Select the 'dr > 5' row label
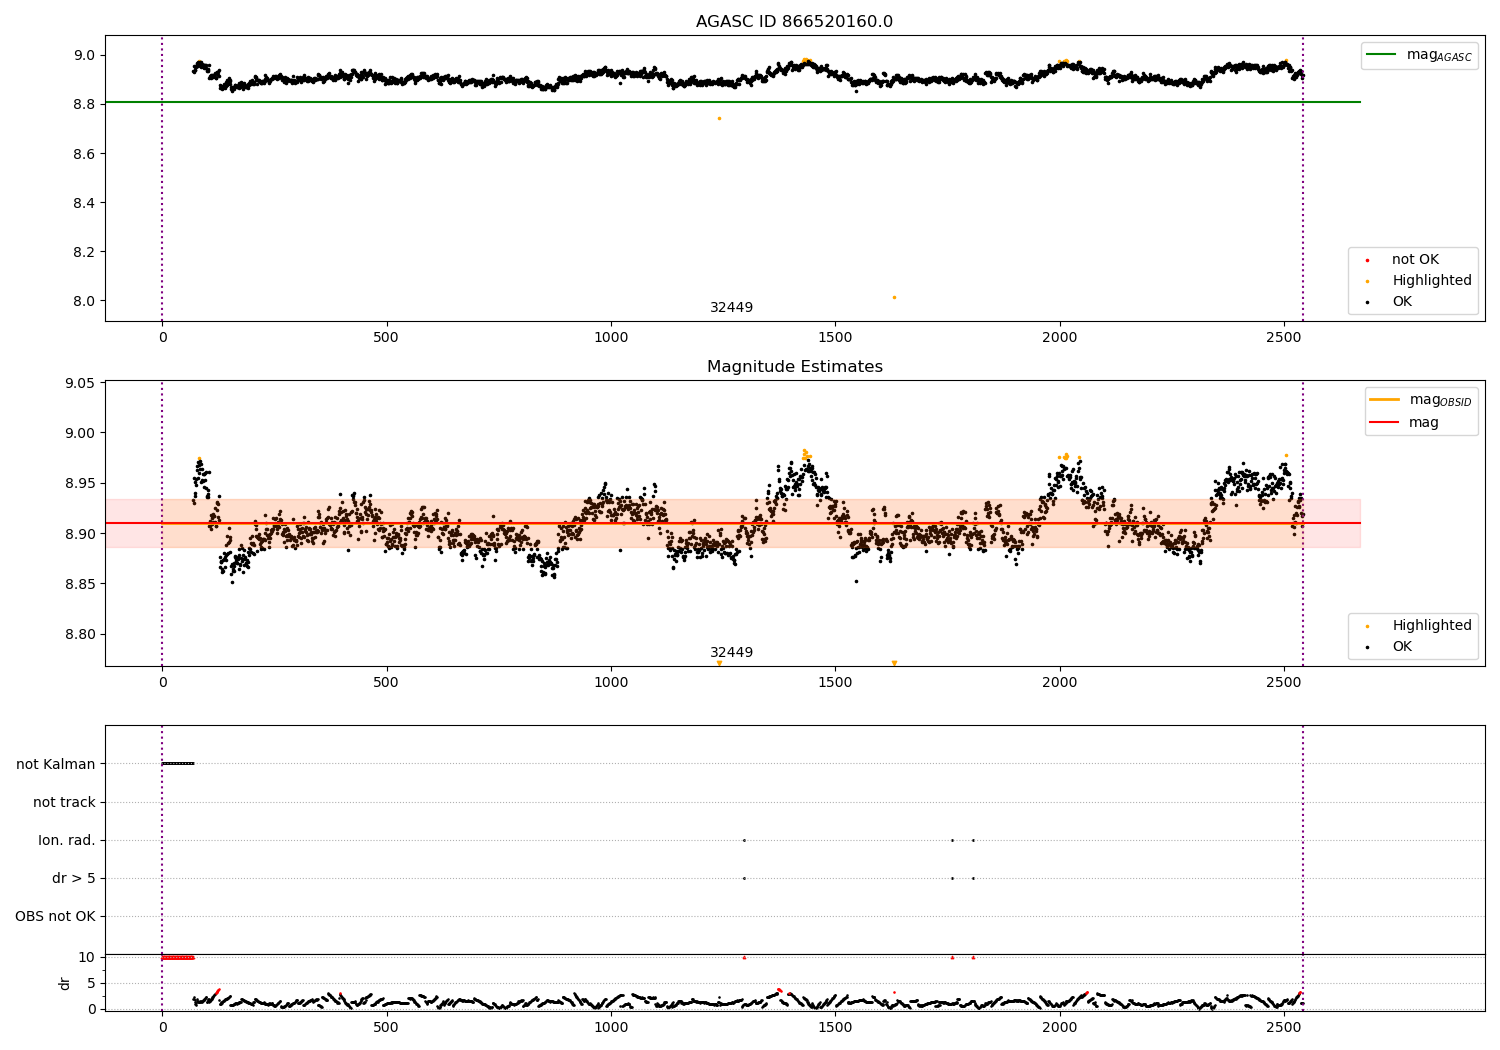 [x=74, y=878]
